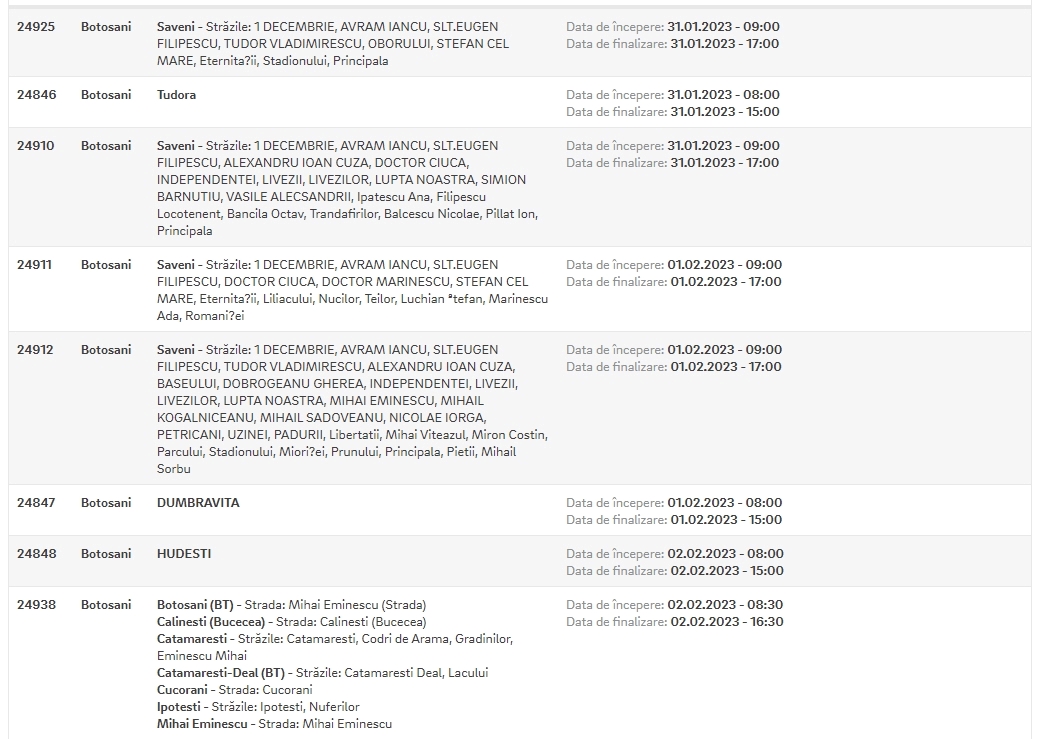Select the HUDESTI locality entry
The width and height of the screenshot is (1041, 739).
184,554
